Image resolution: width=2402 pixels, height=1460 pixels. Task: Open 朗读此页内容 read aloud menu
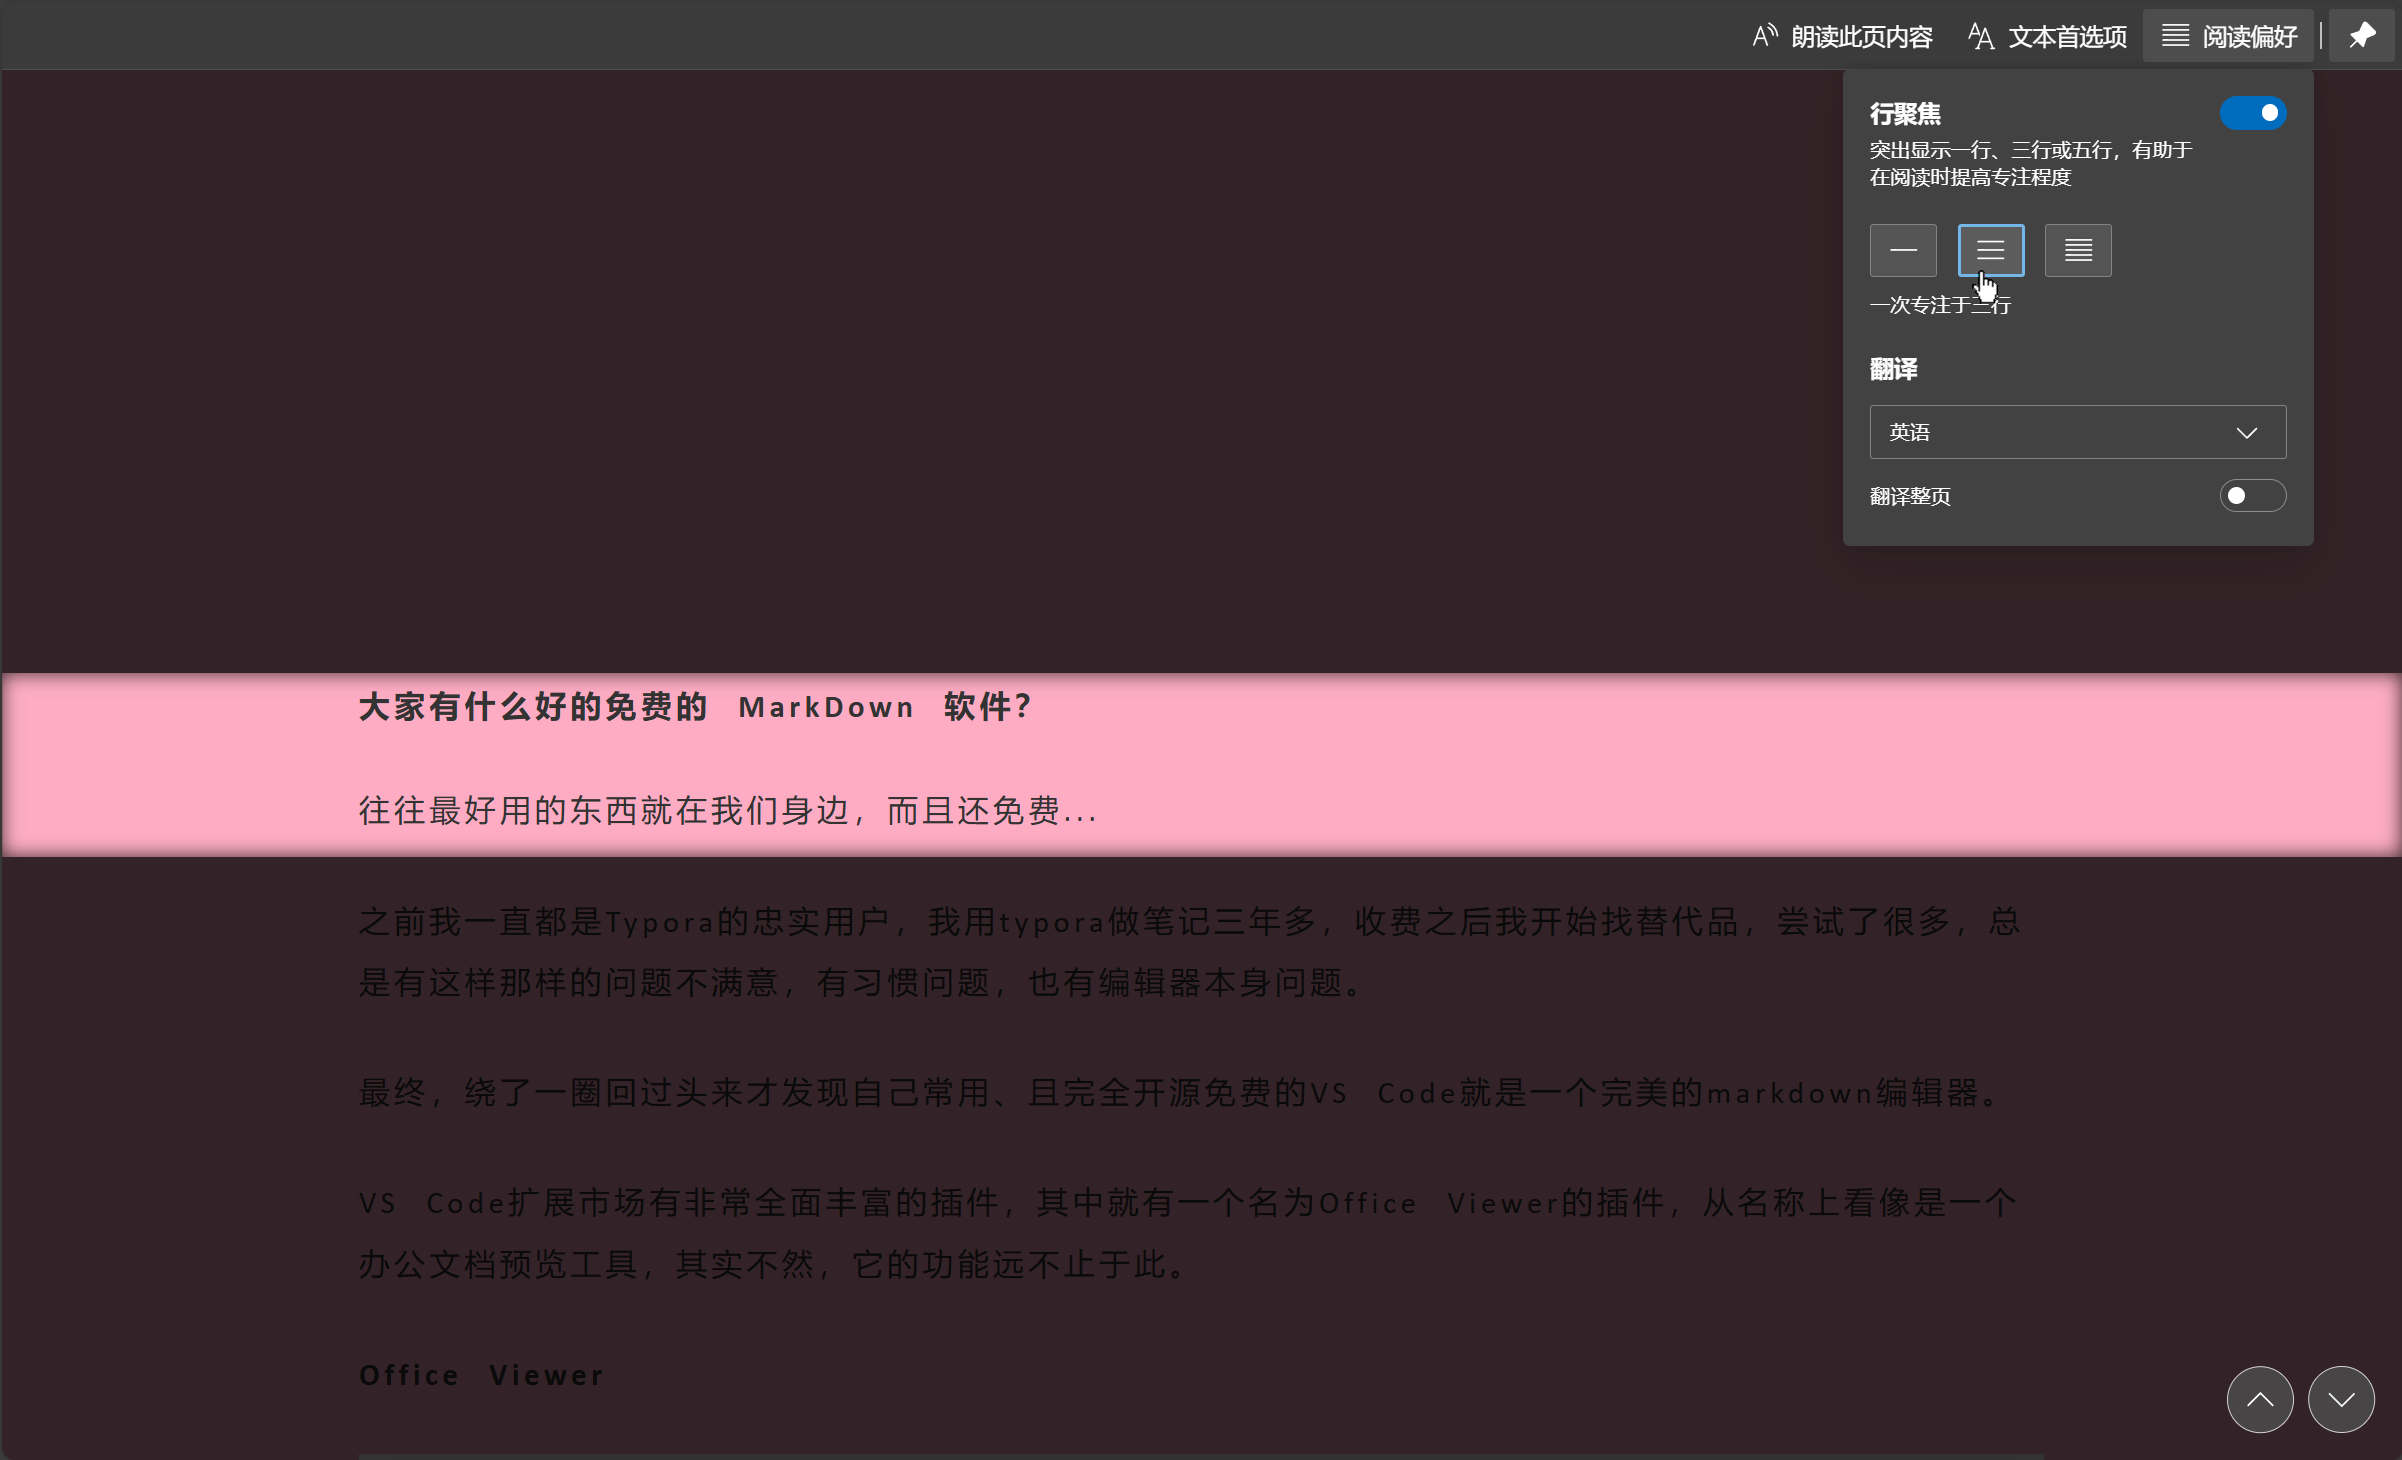[x=1861, y=37]
